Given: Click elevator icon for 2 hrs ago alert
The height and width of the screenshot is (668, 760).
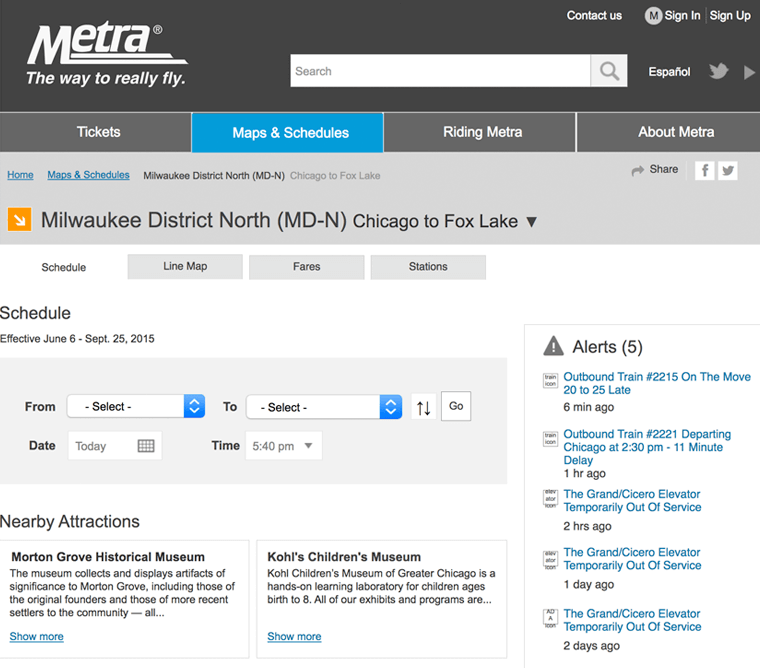Looking at the screenshot, I should click(550, 498).
